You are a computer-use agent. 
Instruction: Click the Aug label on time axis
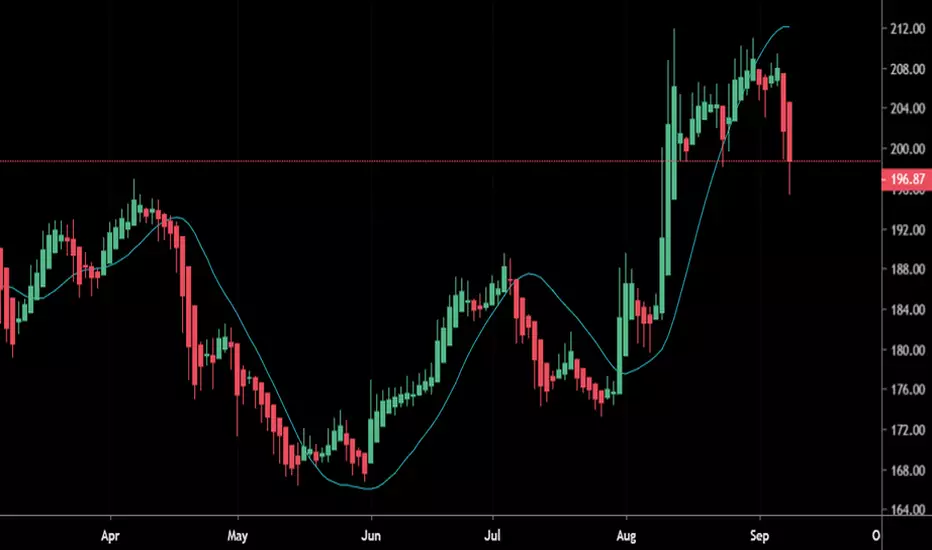(x=626, y=536)
